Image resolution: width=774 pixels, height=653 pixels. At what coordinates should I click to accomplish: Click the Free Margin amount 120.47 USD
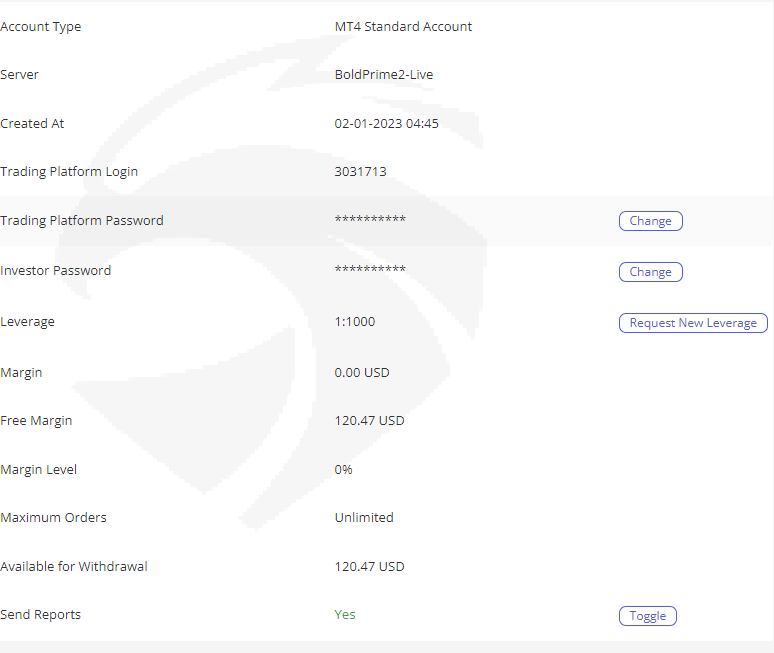click(x=369, y=421)
